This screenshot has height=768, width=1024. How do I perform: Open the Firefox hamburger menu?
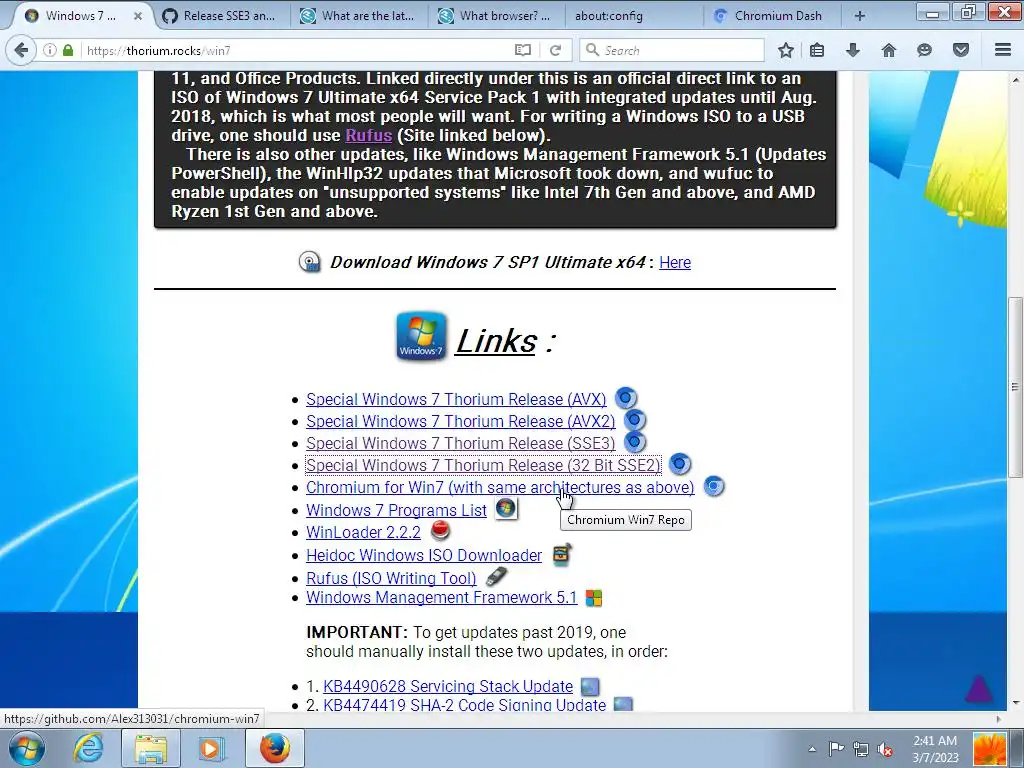coord(1003,50)
